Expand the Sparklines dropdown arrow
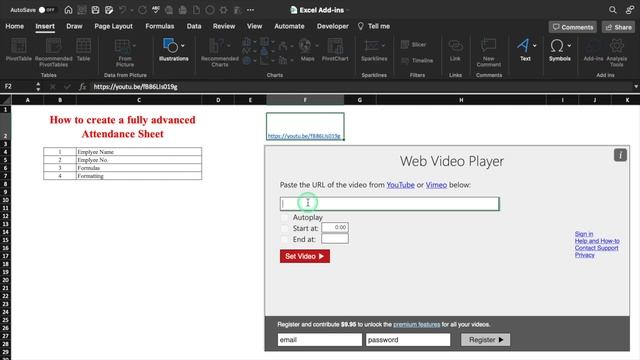This screenshot has height=360, width=640. click(383, 46)
